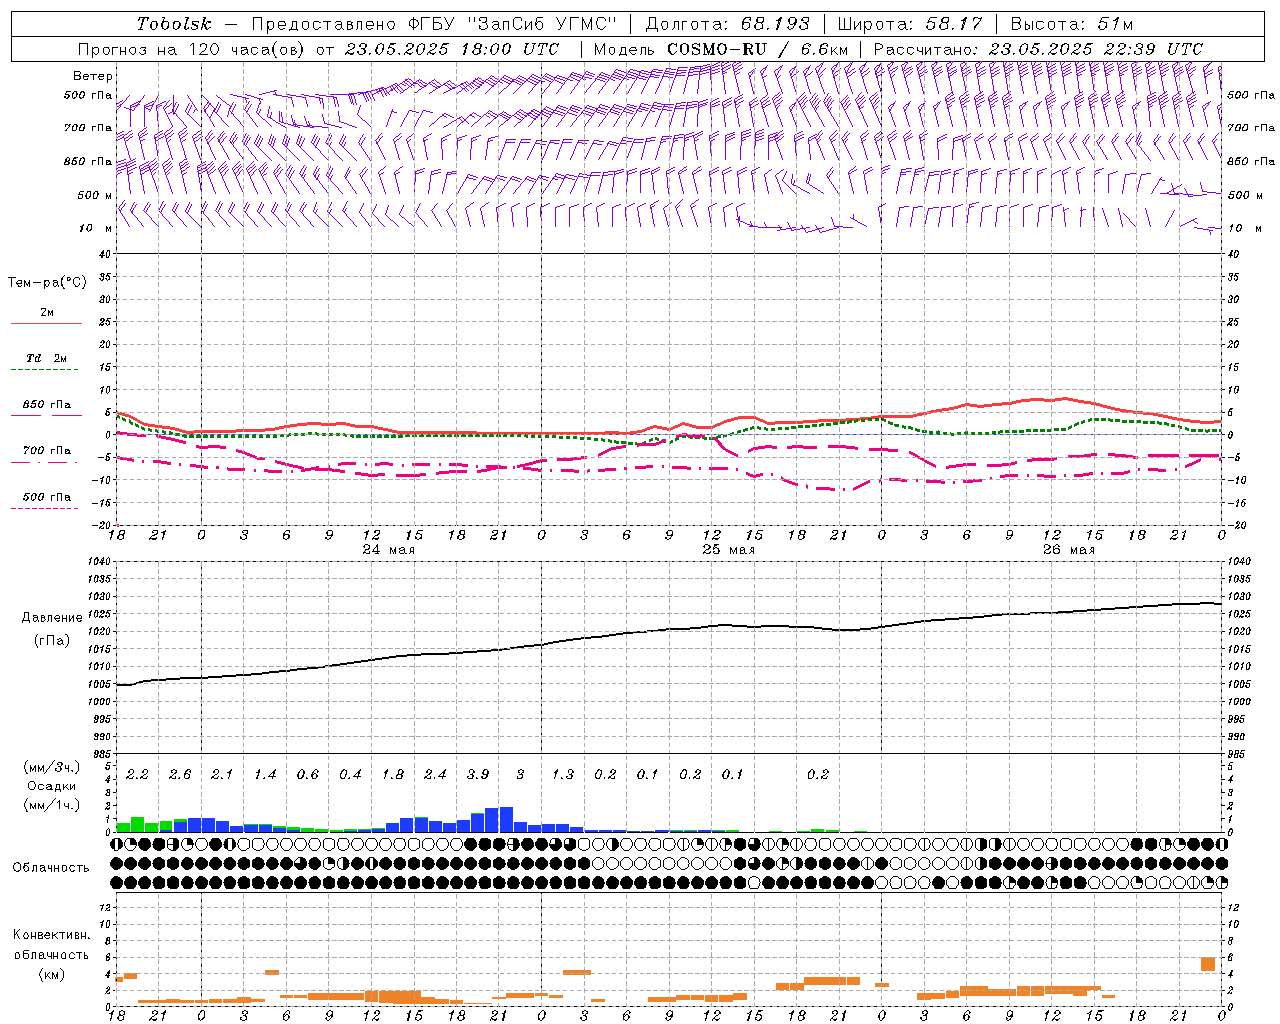The image size is (1280, 1024).
Task: Click the Осадки precipitation label
Action: click(x=52, y=786)
